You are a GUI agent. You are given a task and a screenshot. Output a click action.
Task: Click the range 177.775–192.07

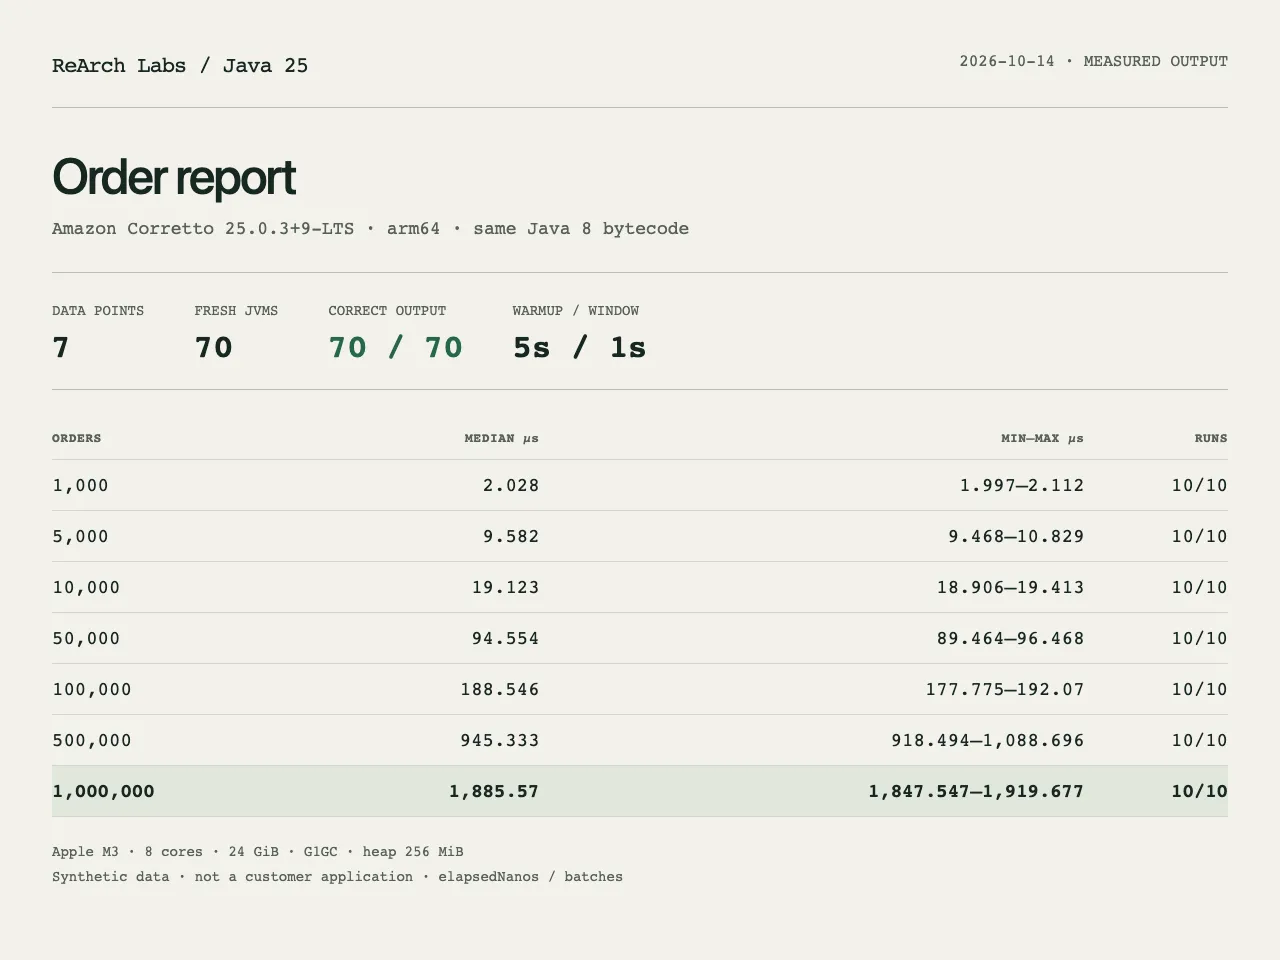1005,690
